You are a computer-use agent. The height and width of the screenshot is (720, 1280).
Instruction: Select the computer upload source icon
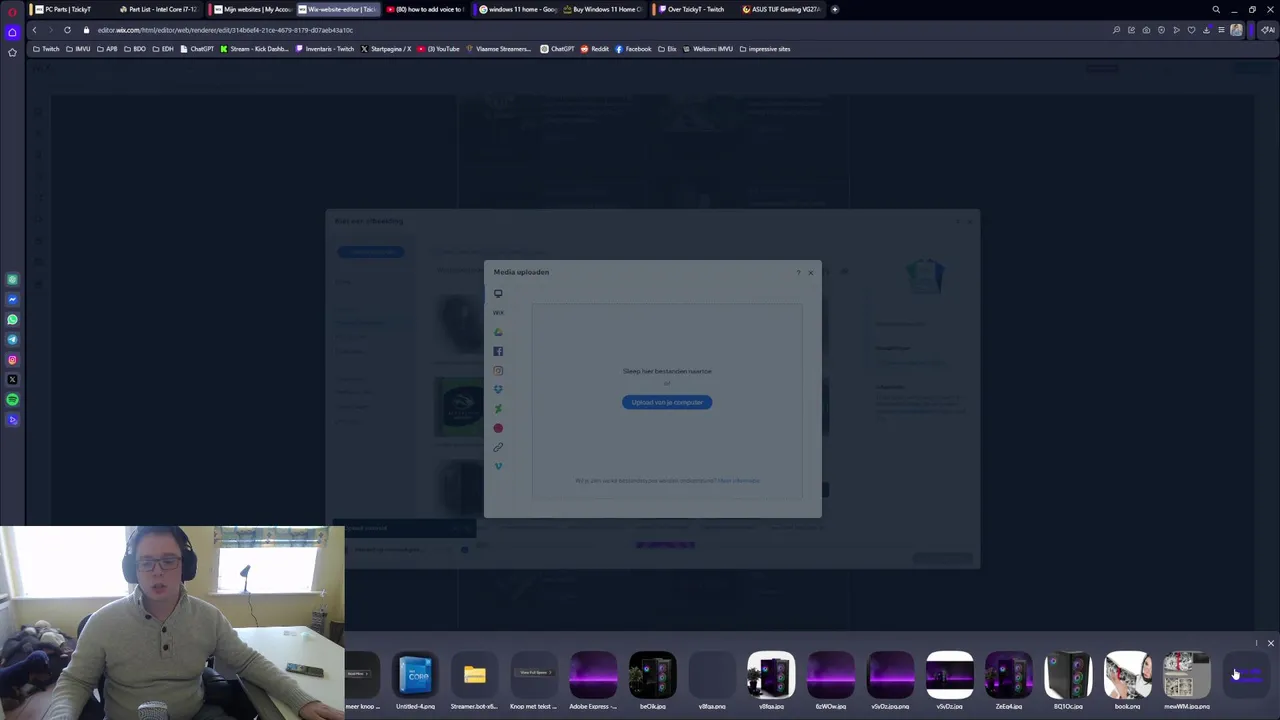[498, 293]
